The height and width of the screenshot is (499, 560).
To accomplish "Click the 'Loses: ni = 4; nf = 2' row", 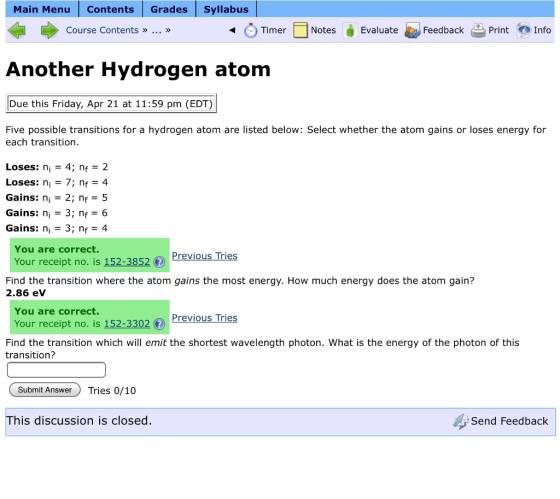I will (x=57, y=167).
